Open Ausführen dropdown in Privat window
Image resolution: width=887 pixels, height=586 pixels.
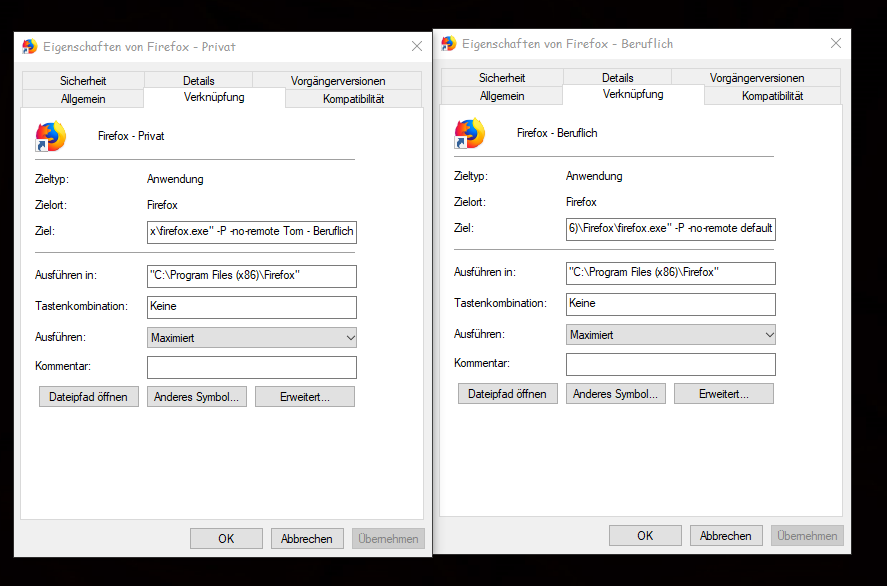point(252,338)
